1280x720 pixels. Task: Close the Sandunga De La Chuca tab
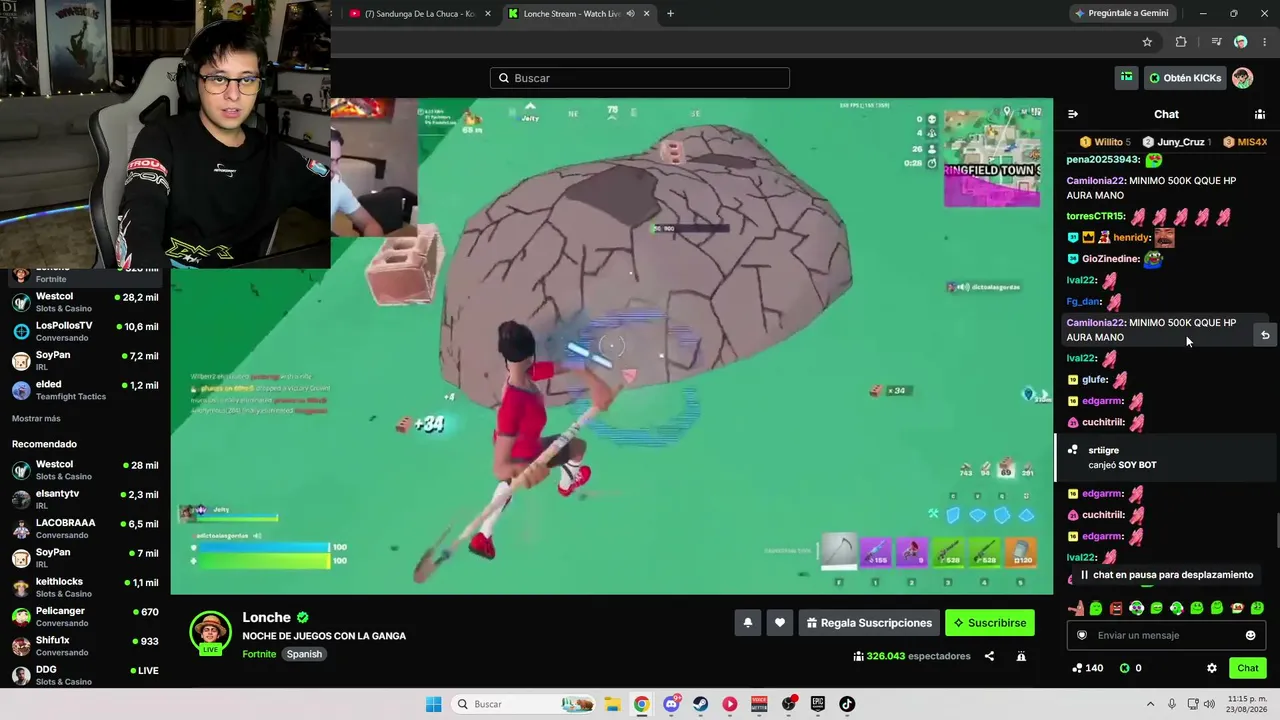click(x=488, y=14)
